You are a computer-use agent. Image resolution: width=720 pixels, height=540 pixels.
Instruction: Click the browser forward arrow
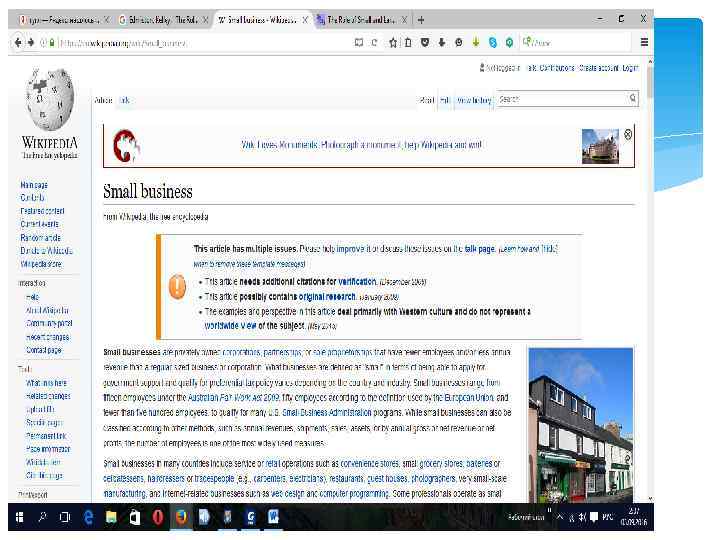tap(31, 43)
